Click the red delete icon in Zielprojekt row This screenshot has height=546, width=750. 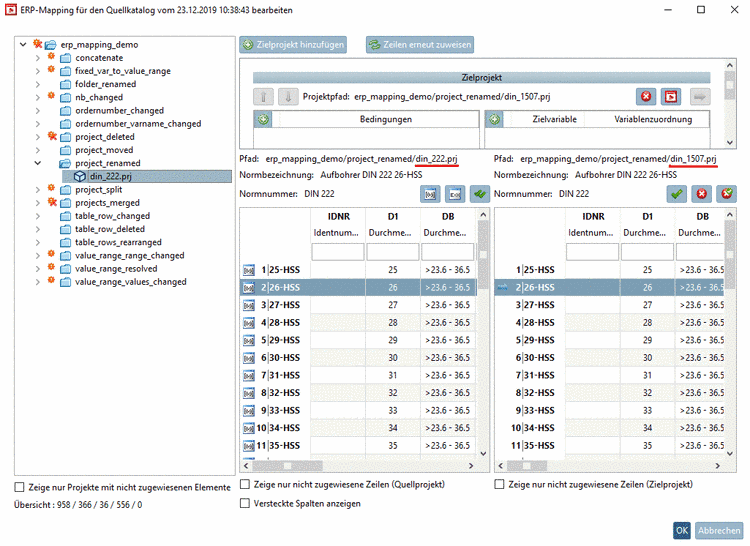(x=646, y=97)
